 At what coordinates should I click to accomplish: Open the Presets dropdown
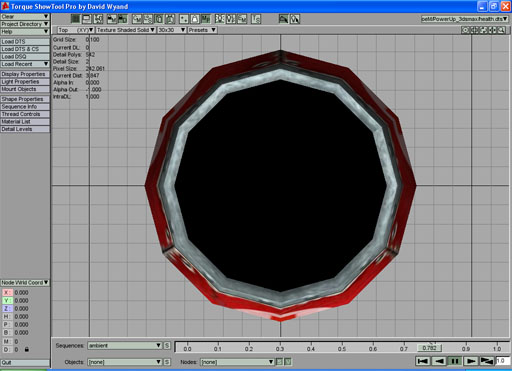click(202, 30)
